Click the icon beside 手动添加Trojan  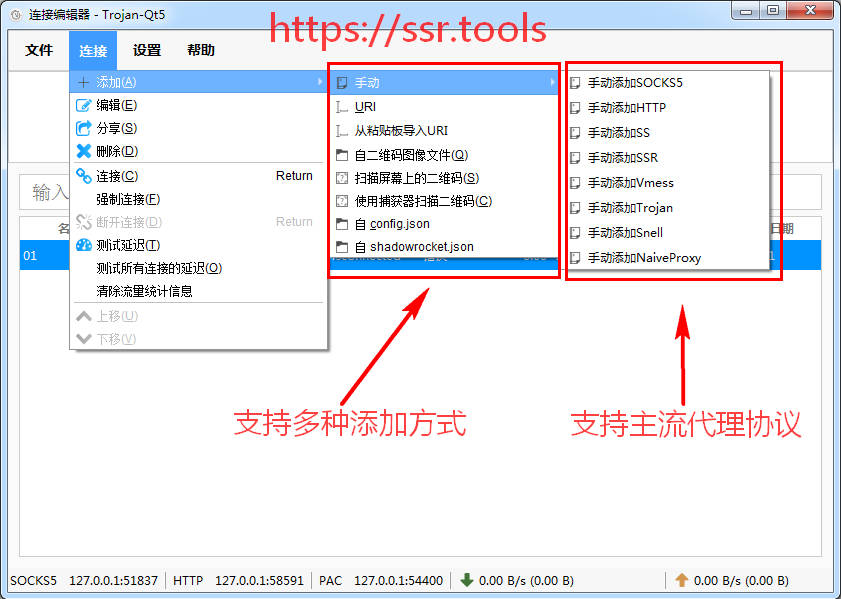575,208
